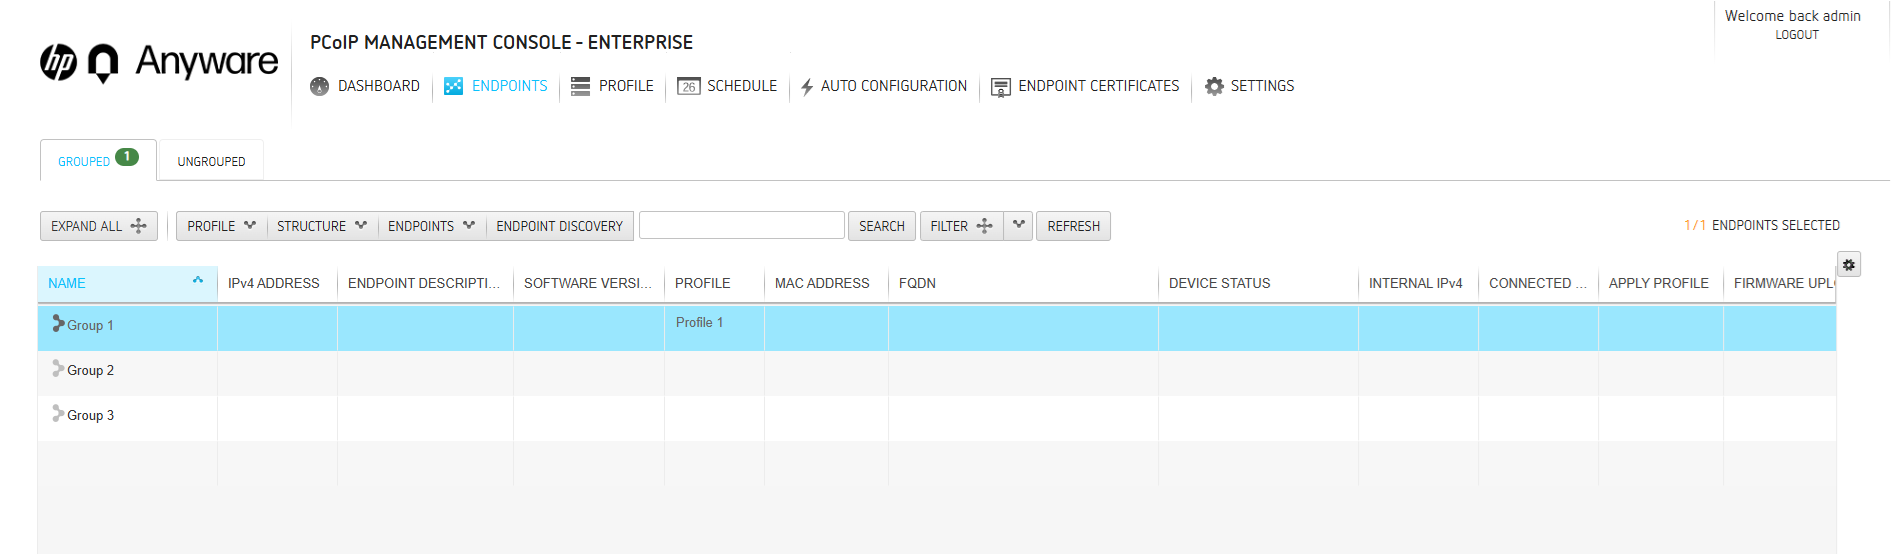The image size is (1900, 554).
Task: Expand Group 2 tree node
Action: 58,368
